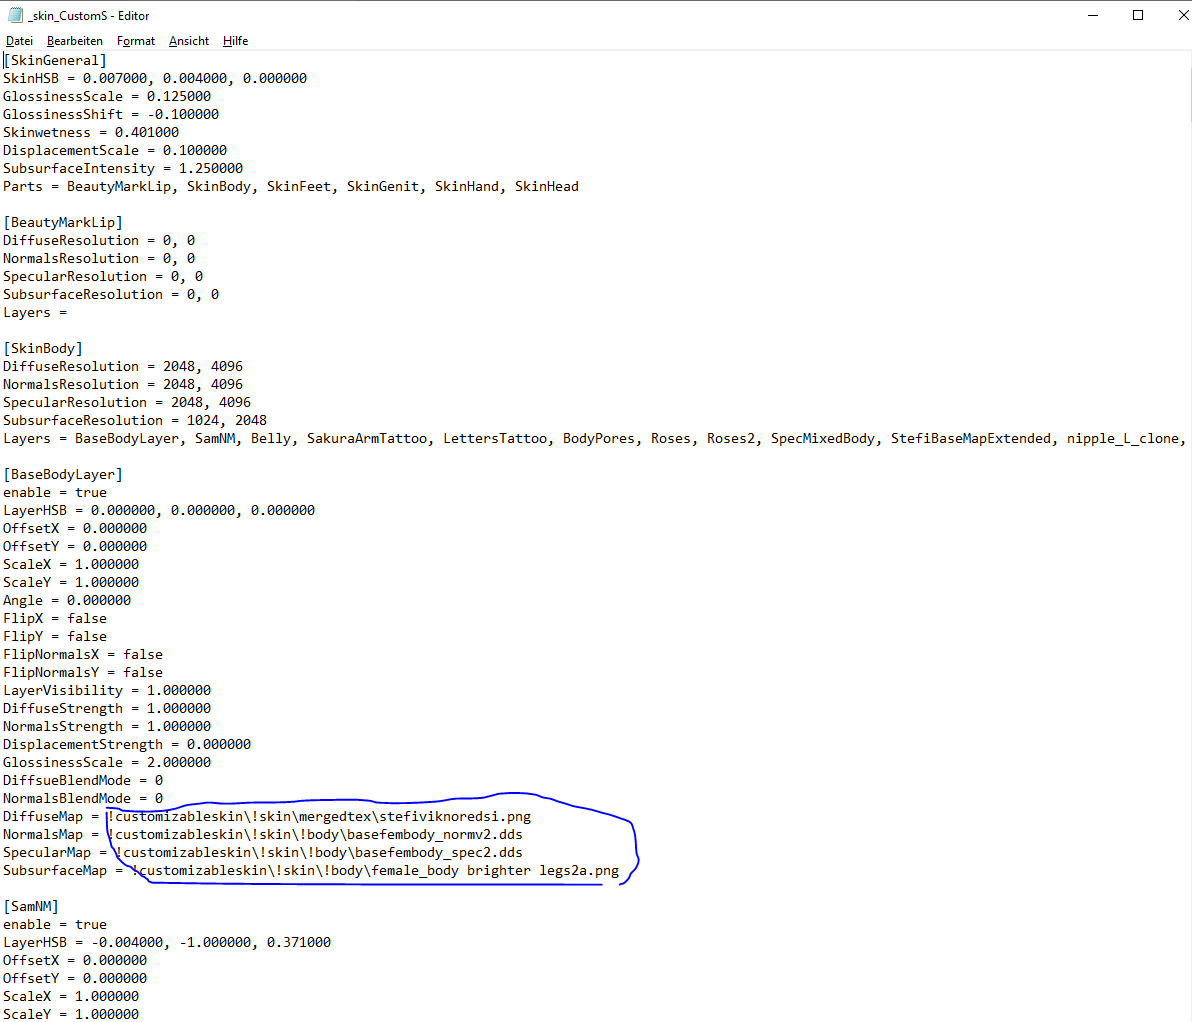The height and width of the screenshot is (1022, 1192).
Task: Click the 'DiffsueBlendMode = 0' line
Action: [83, 781]
